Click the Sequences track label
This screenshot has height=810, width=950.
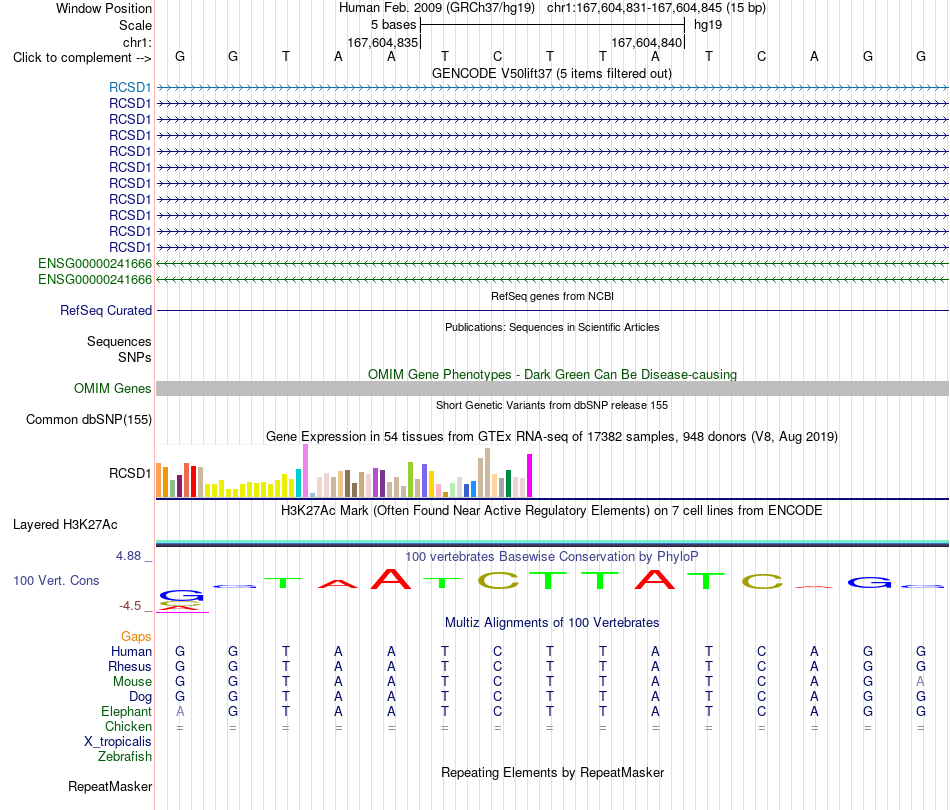click(119, 341)
